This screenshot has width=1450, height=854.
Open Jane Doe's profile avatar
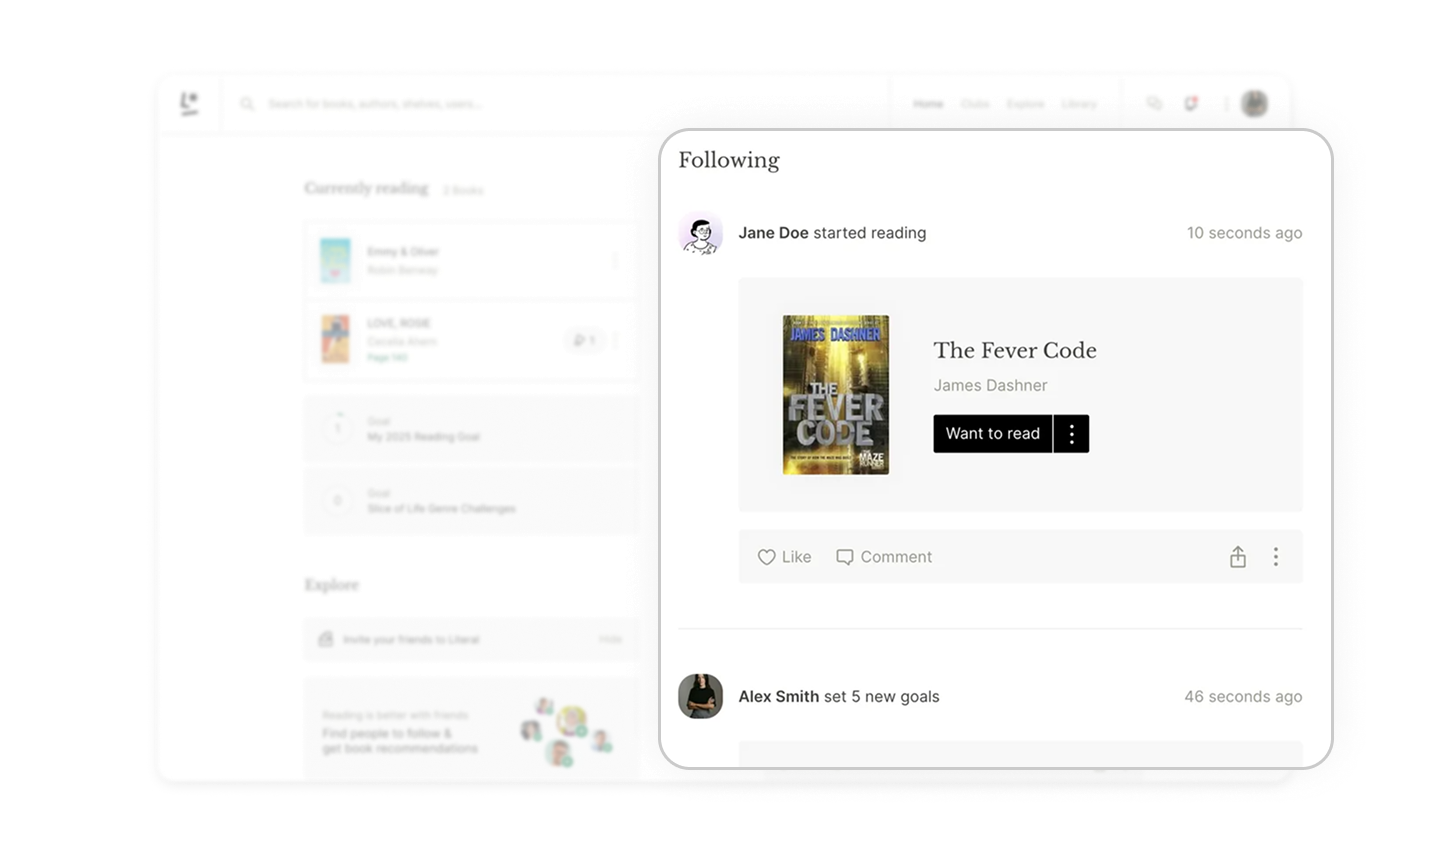700,233
